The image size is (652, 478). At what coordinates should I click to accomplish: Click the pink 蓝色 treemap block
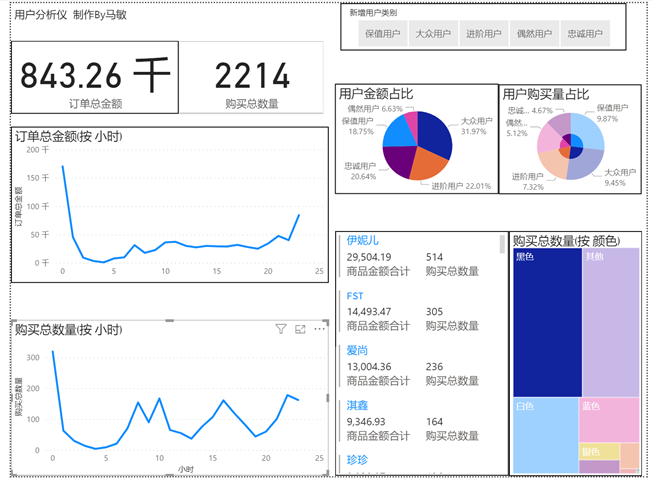click(x=609, y=420)
